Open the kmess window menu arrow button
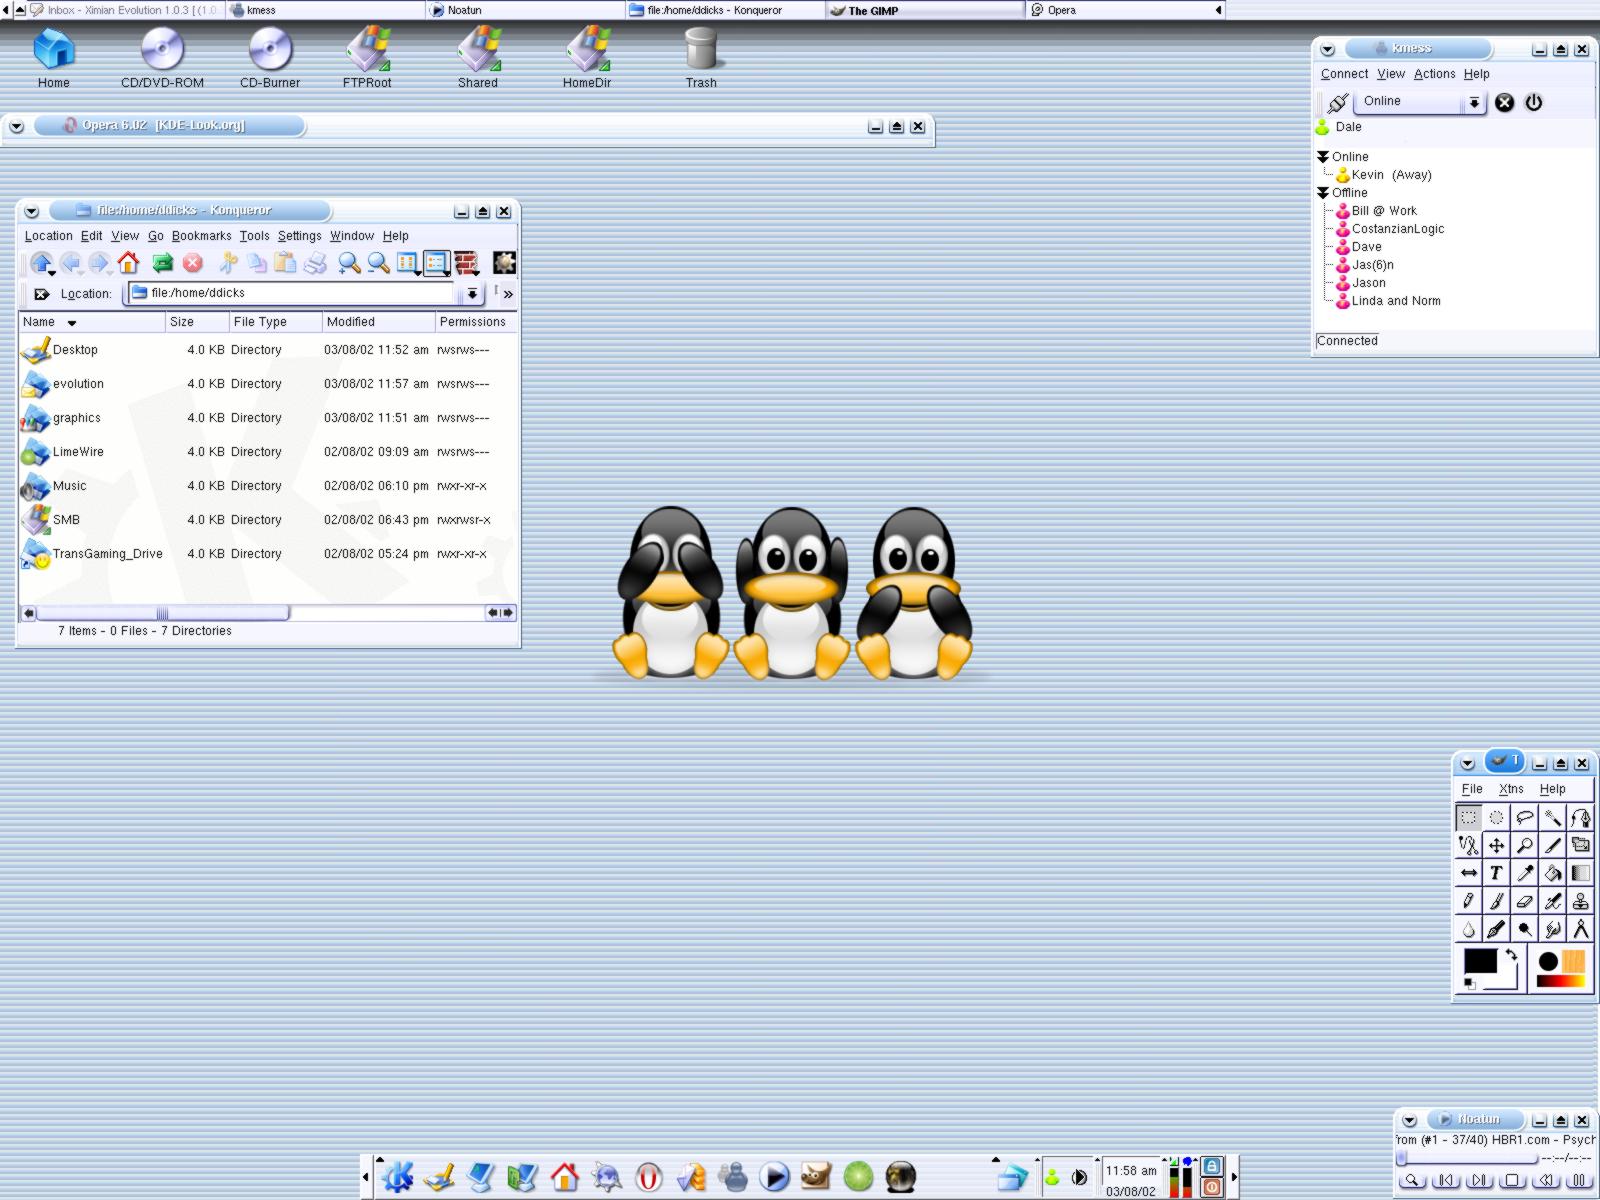1600x1200 pixels. pos(1327,49)
